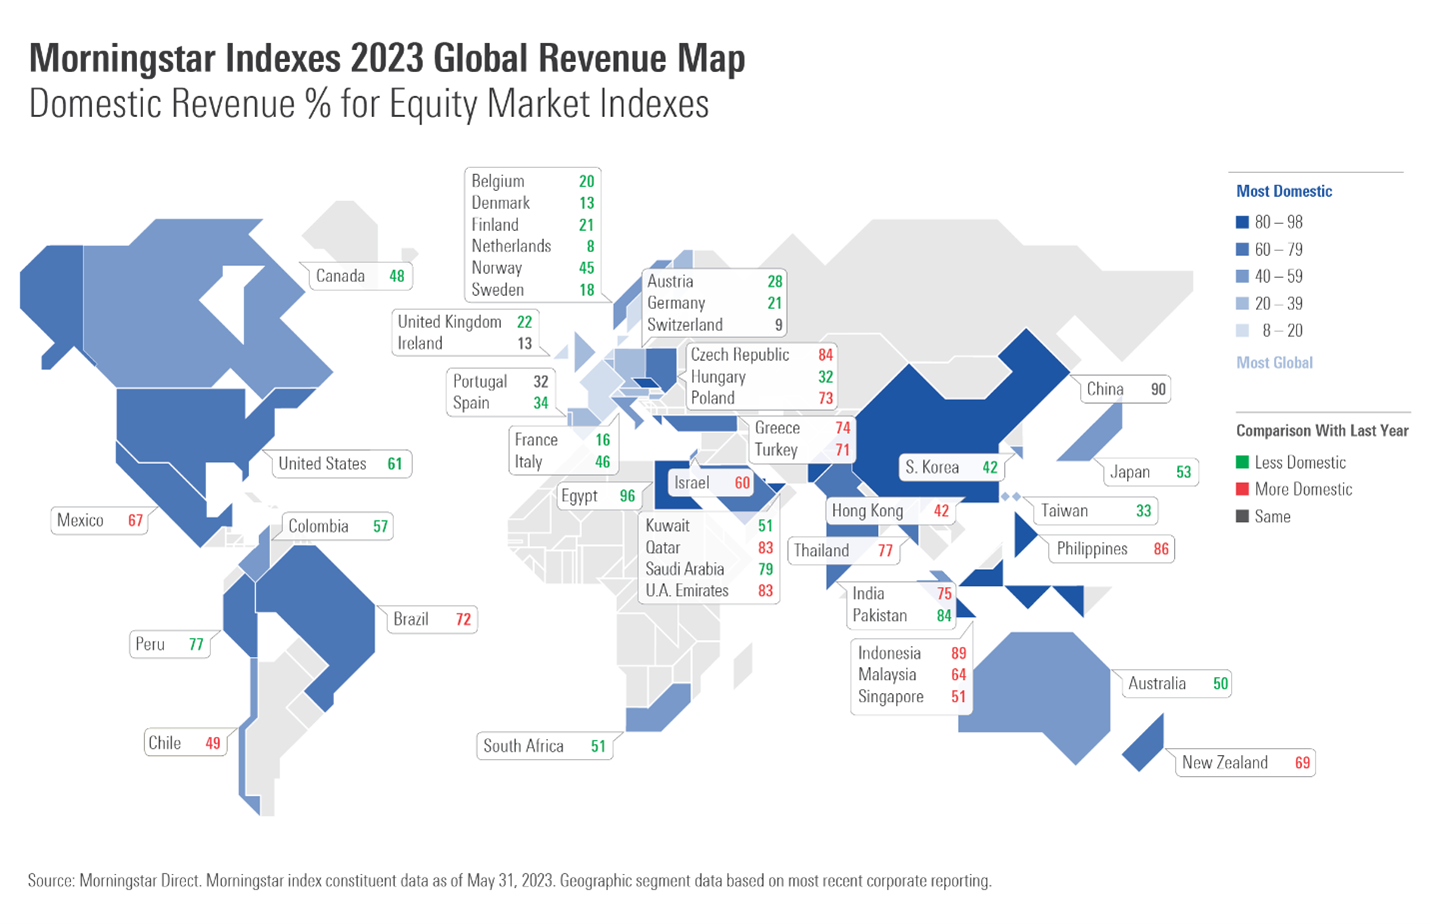This screenshot has width=1430, height=924.
Task: Click the lightest 8 – 20 legend swatch
Action: (x=1242, y=330)
